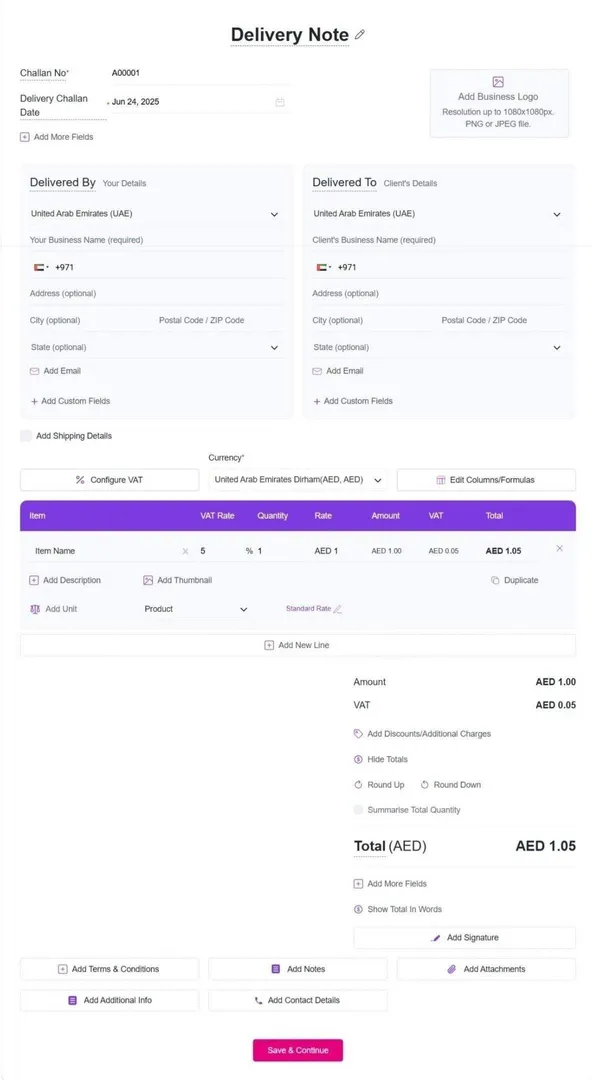The width and height of the screenshot is (592, 1080).
Task: Edit Standard Rate via pencil icon
Action: pyautogui.click(x=337, y=609)
